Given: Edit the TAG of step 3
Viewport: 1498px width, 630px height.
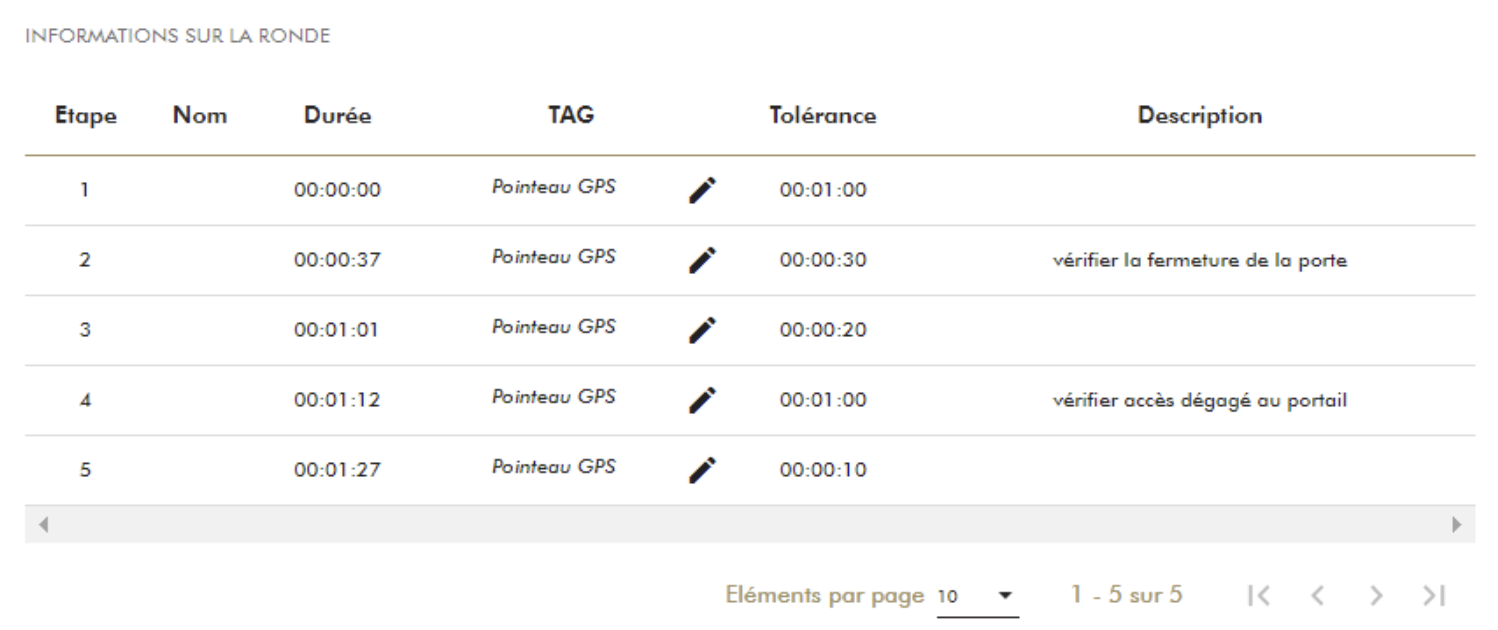Looking at the screenshot, I should tap(703, 330).
